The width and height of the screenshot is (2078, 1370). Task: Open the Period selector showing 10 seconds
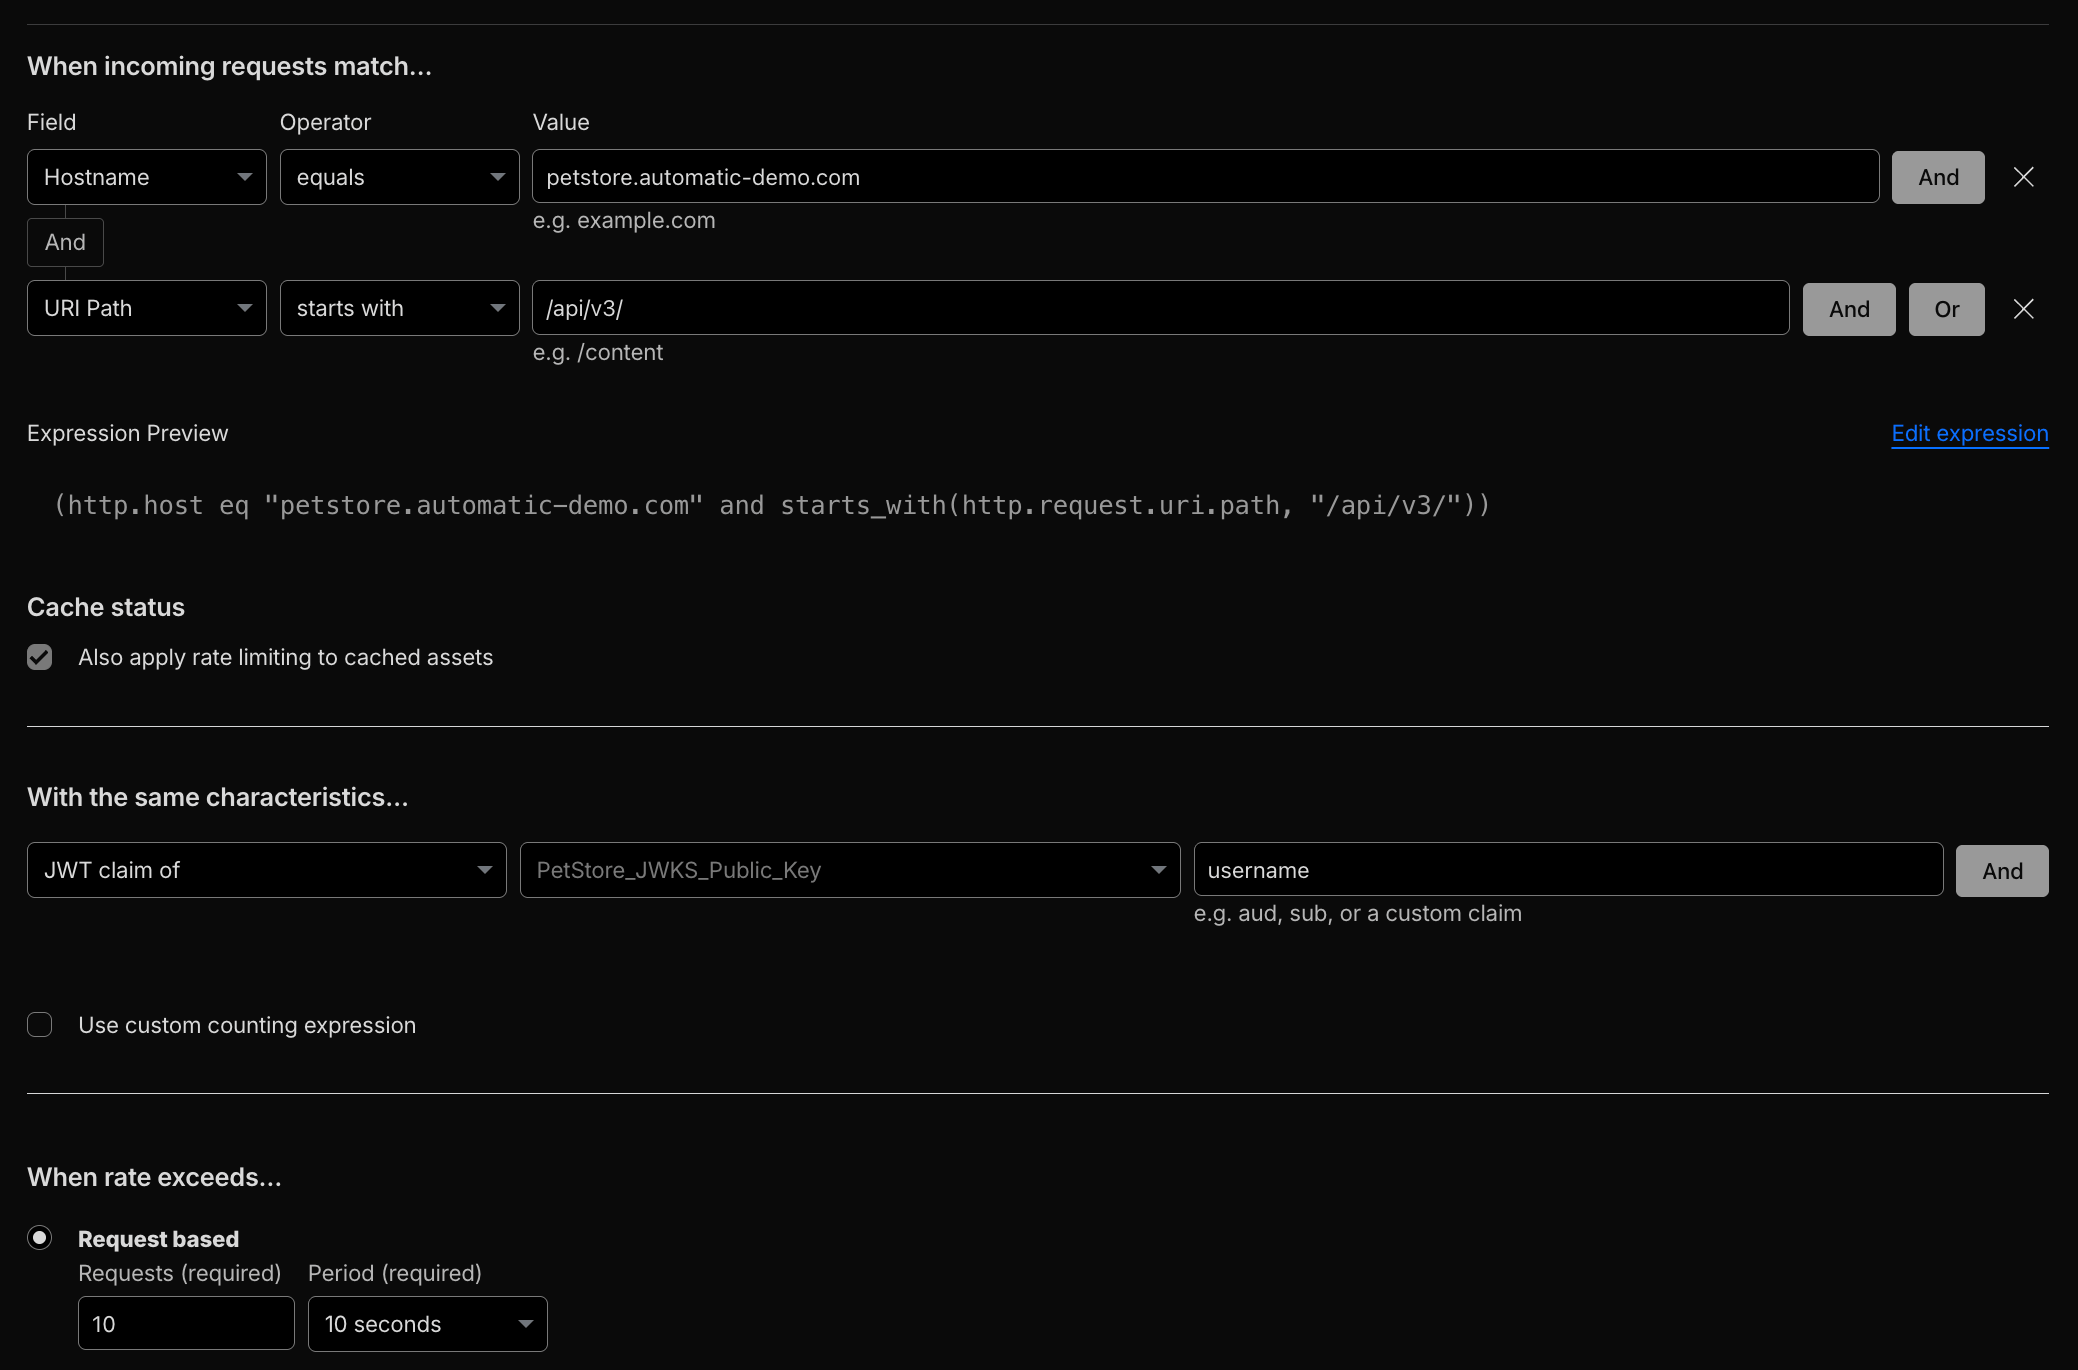point(427,1323)
